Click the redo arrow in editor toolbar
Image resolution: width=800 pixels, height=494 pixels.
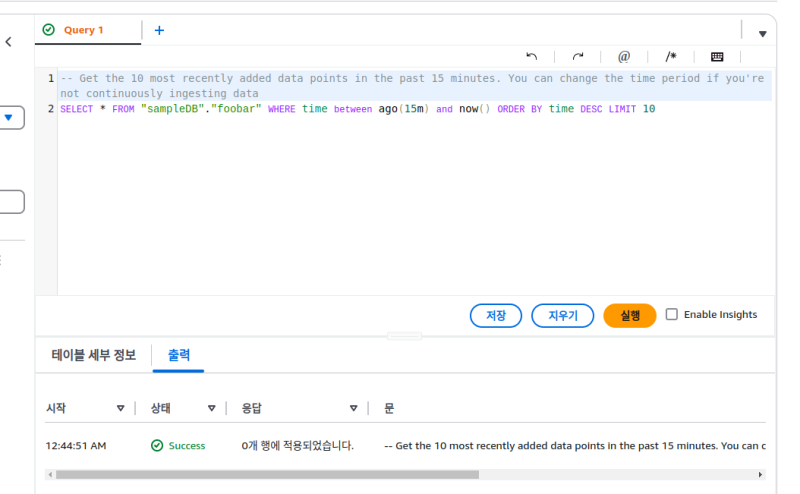578,57
